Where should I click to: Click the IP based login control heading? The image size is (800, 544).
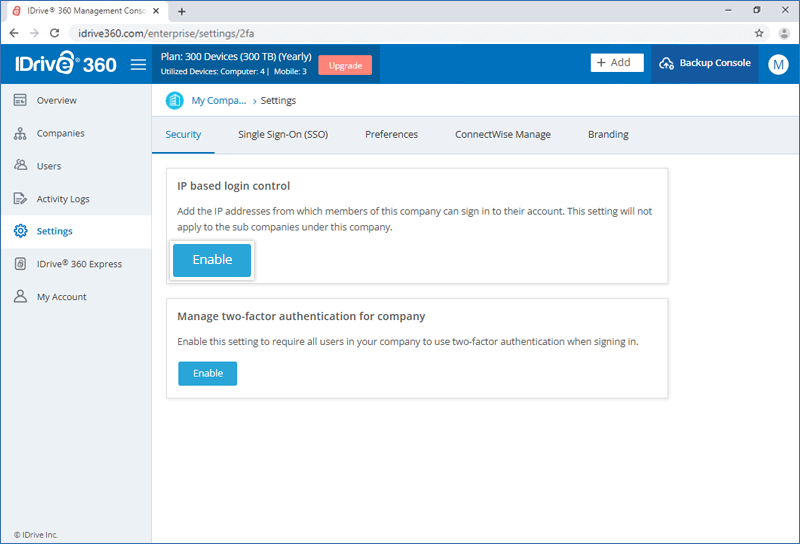(x=234, y=186)
